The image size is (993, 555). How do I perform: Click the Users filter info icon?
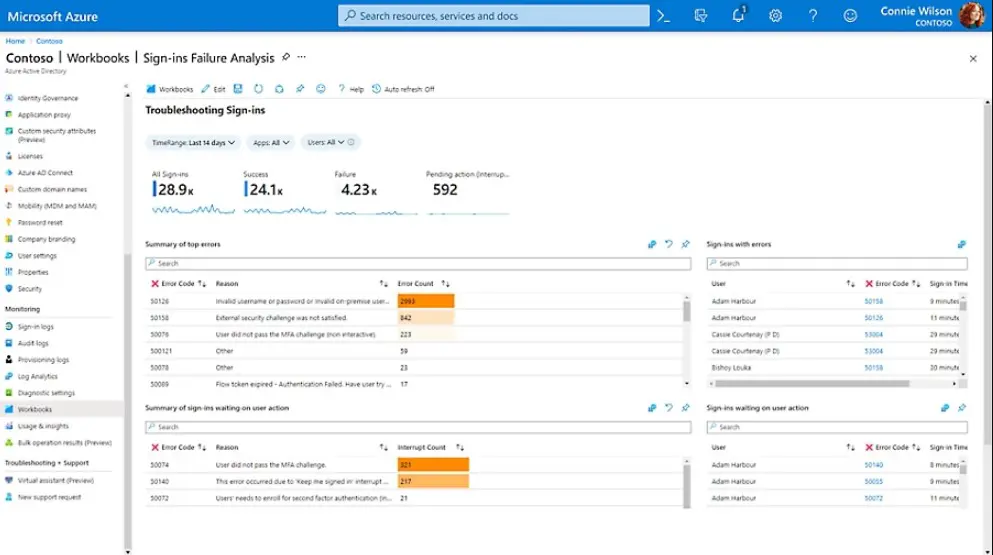click(x=351, y=142)
